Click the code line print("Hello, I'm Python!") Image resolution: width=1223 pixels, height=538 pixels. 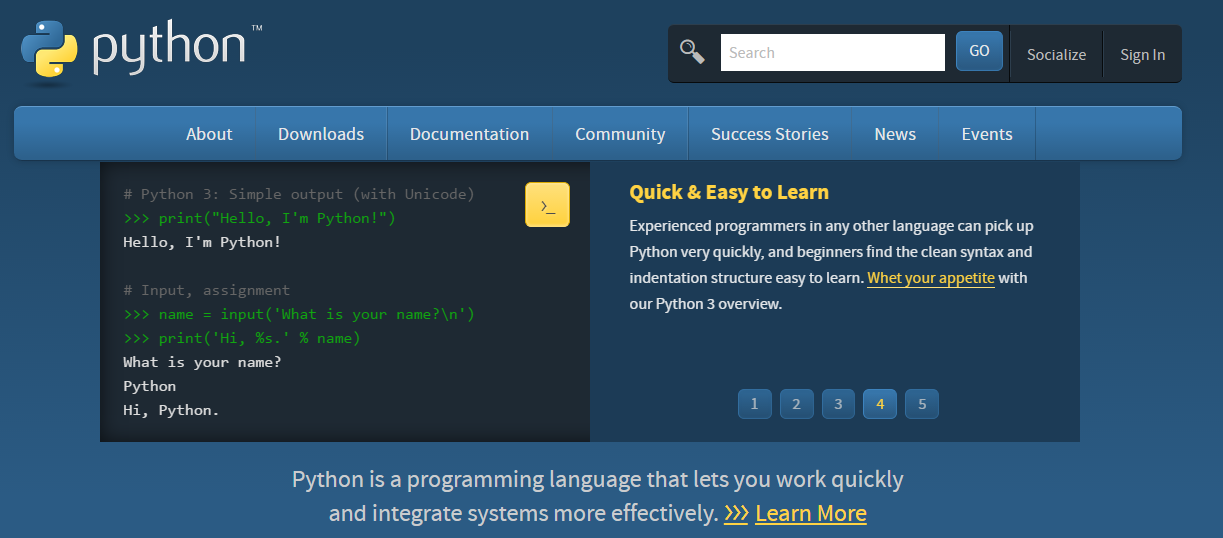260,218
